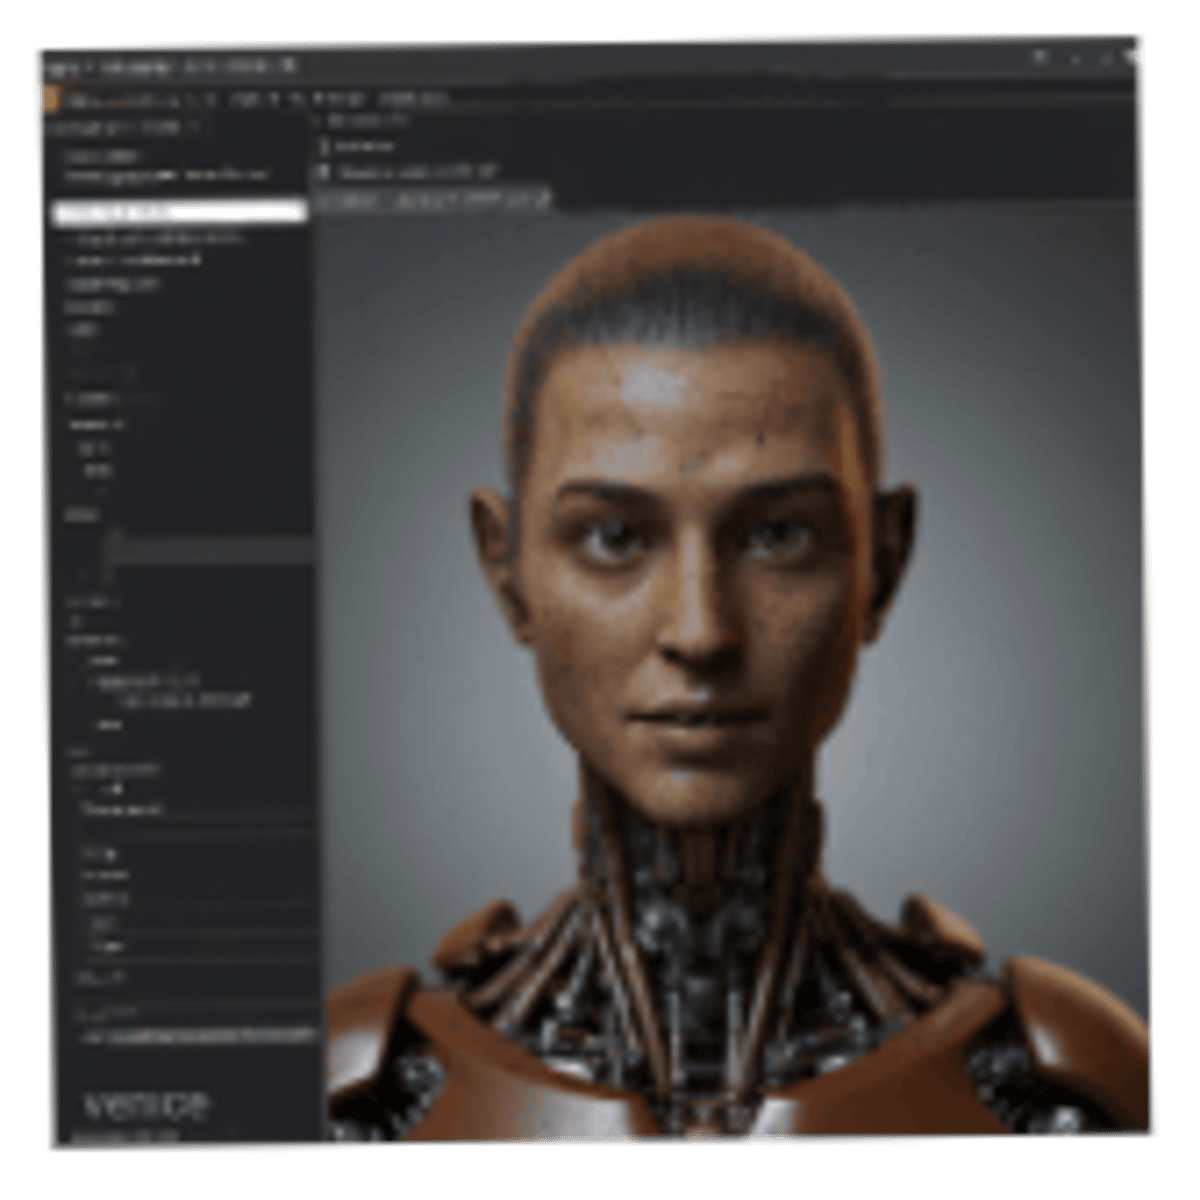Select the white highlighted row in left panel
Screen dimensions: 1200x1200
(179, 213)
